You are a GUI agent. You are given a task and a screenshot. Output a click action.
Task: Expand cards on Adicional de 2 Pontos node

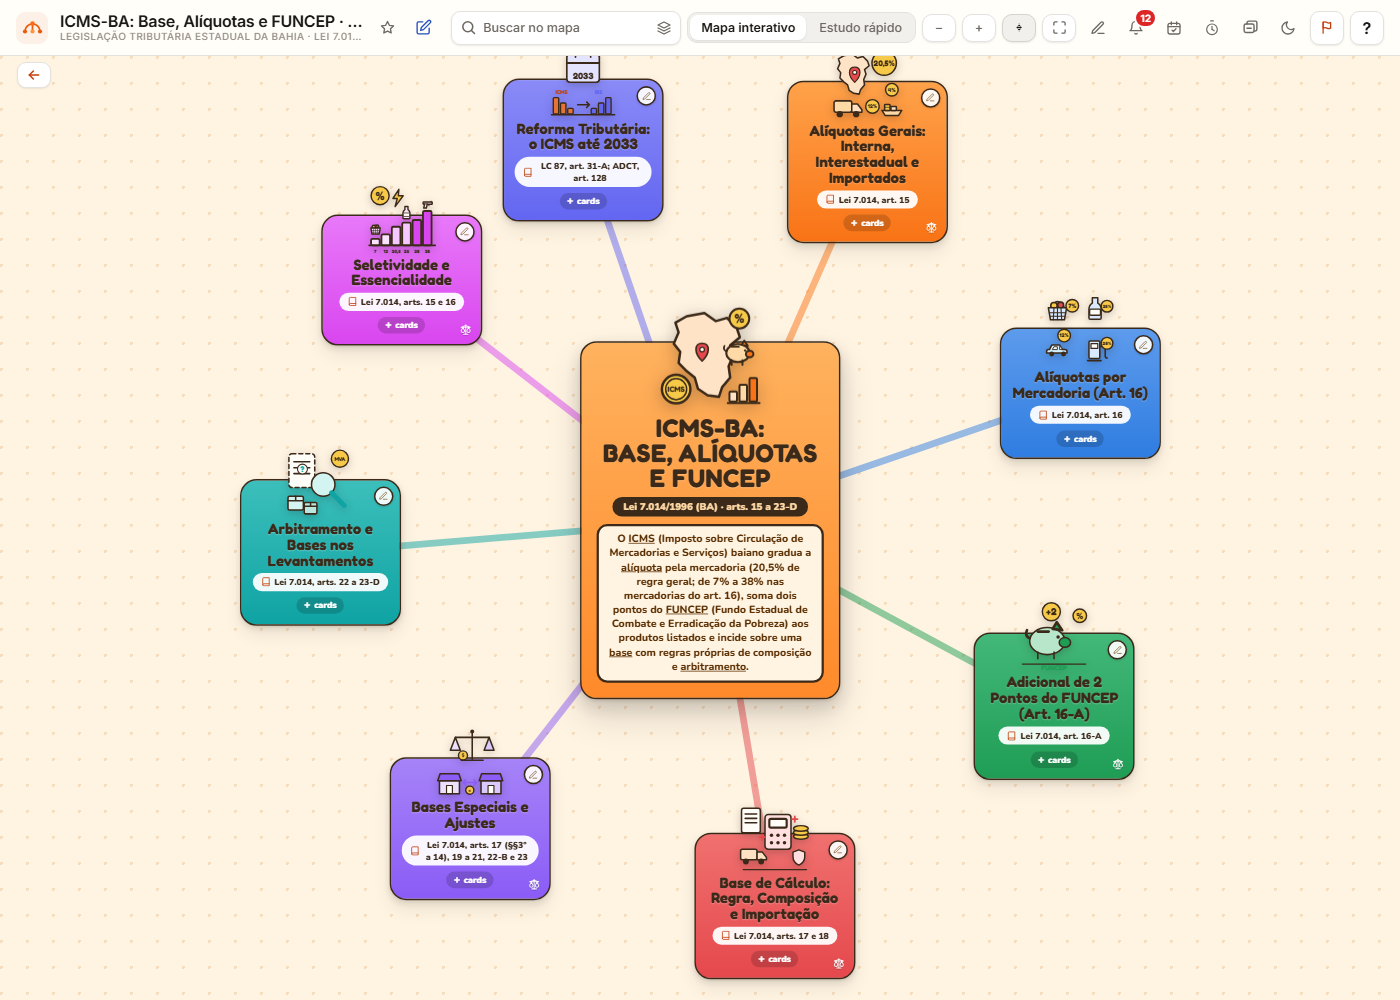[1054, 760]
